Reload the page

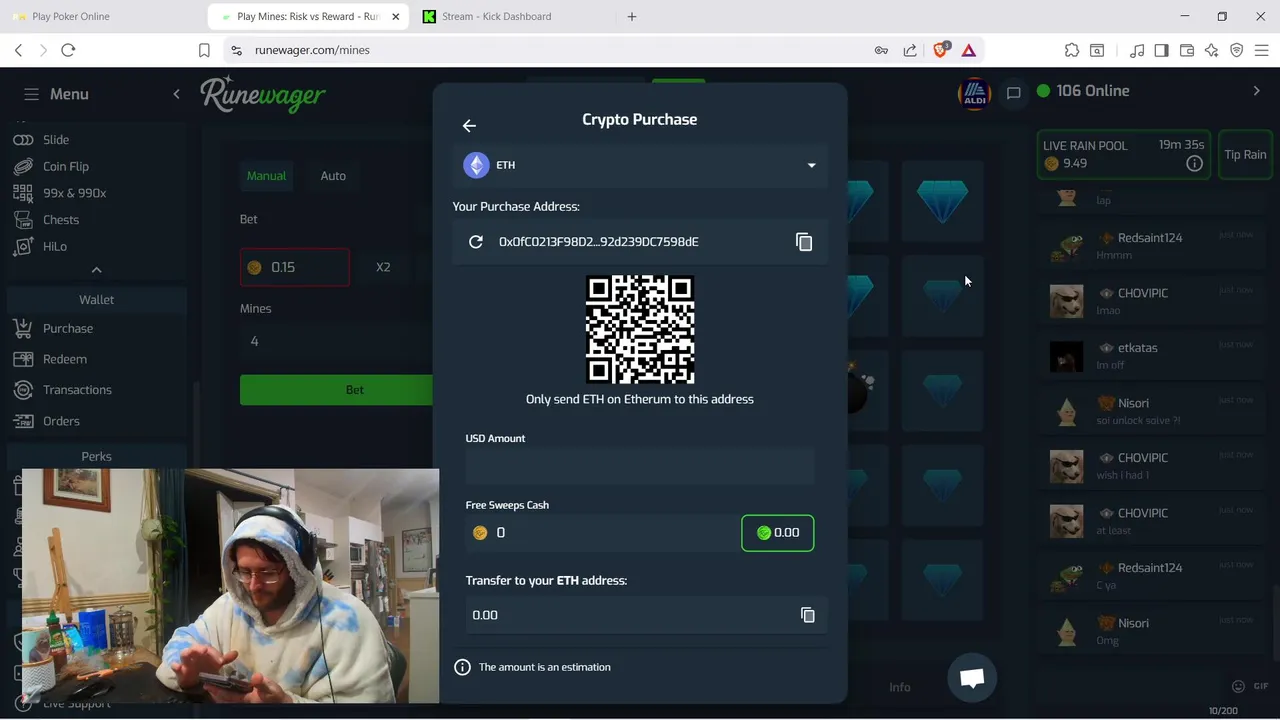pos(68,50)
